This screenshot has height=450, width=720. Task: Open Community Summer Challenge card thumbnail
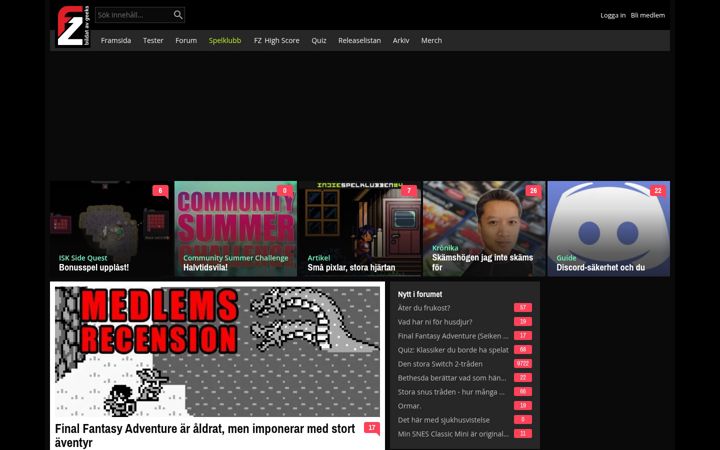point(236,229)
